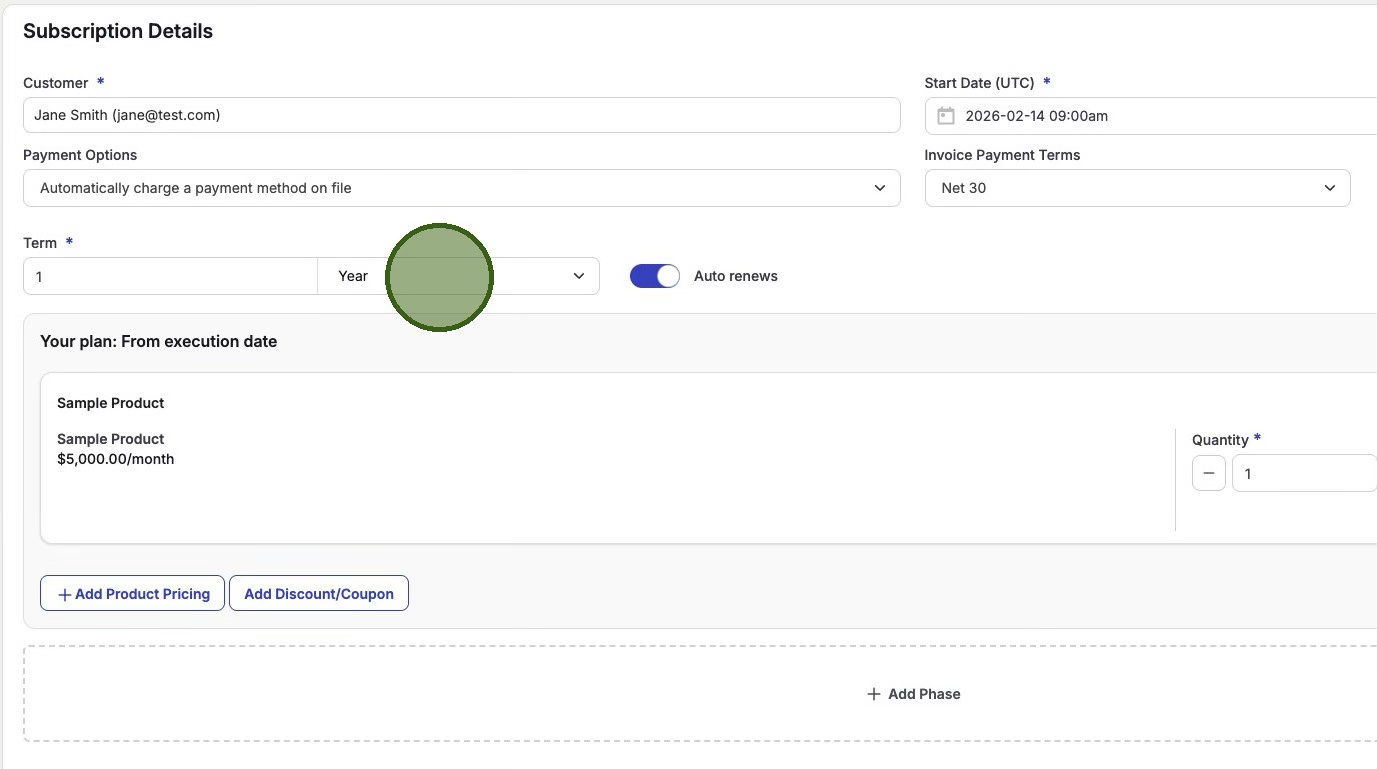Viewport: 1377px width, 769px height.
Task: Click the Auto renews label text
Action: [x=735, y=276]
